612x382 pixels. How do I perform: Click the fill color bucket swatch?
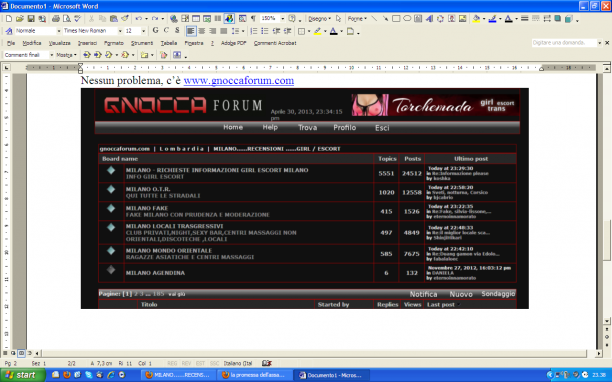tap(476, 18)
